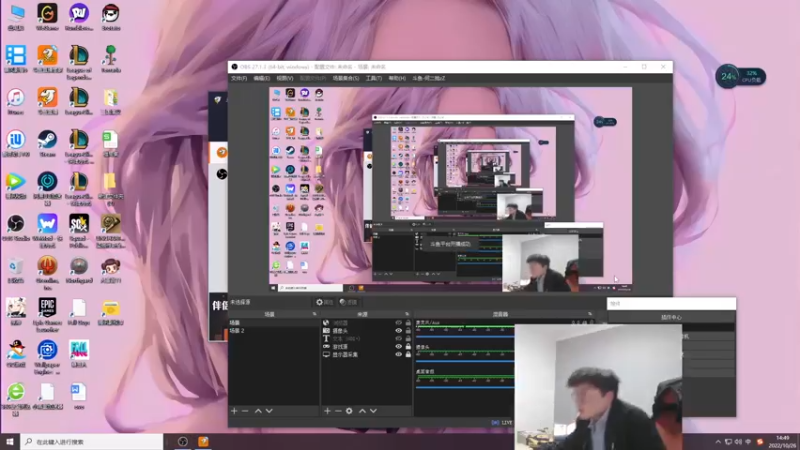Open source properties gear in Sources toolbar
Viewport: 800px width, 450px height.
click(349, 411)
